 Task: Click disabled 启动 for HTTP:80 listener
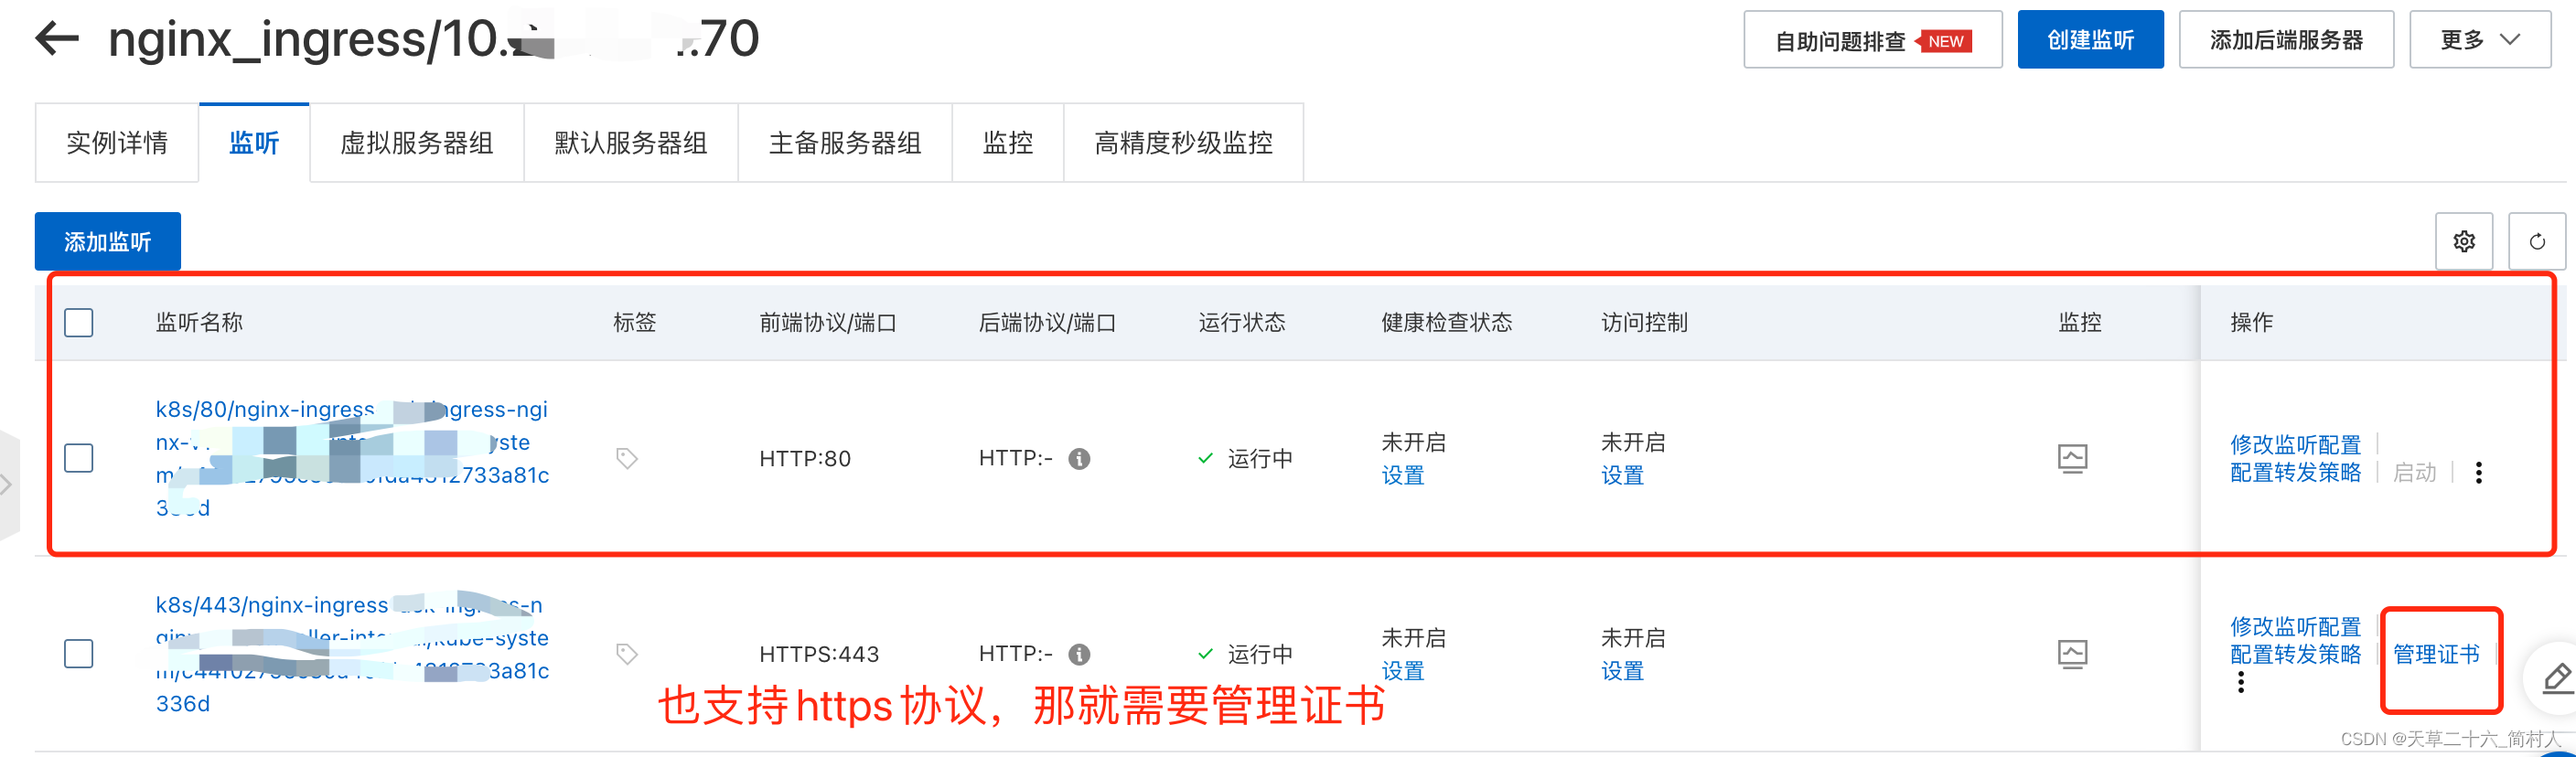[x=2415, y=472]
